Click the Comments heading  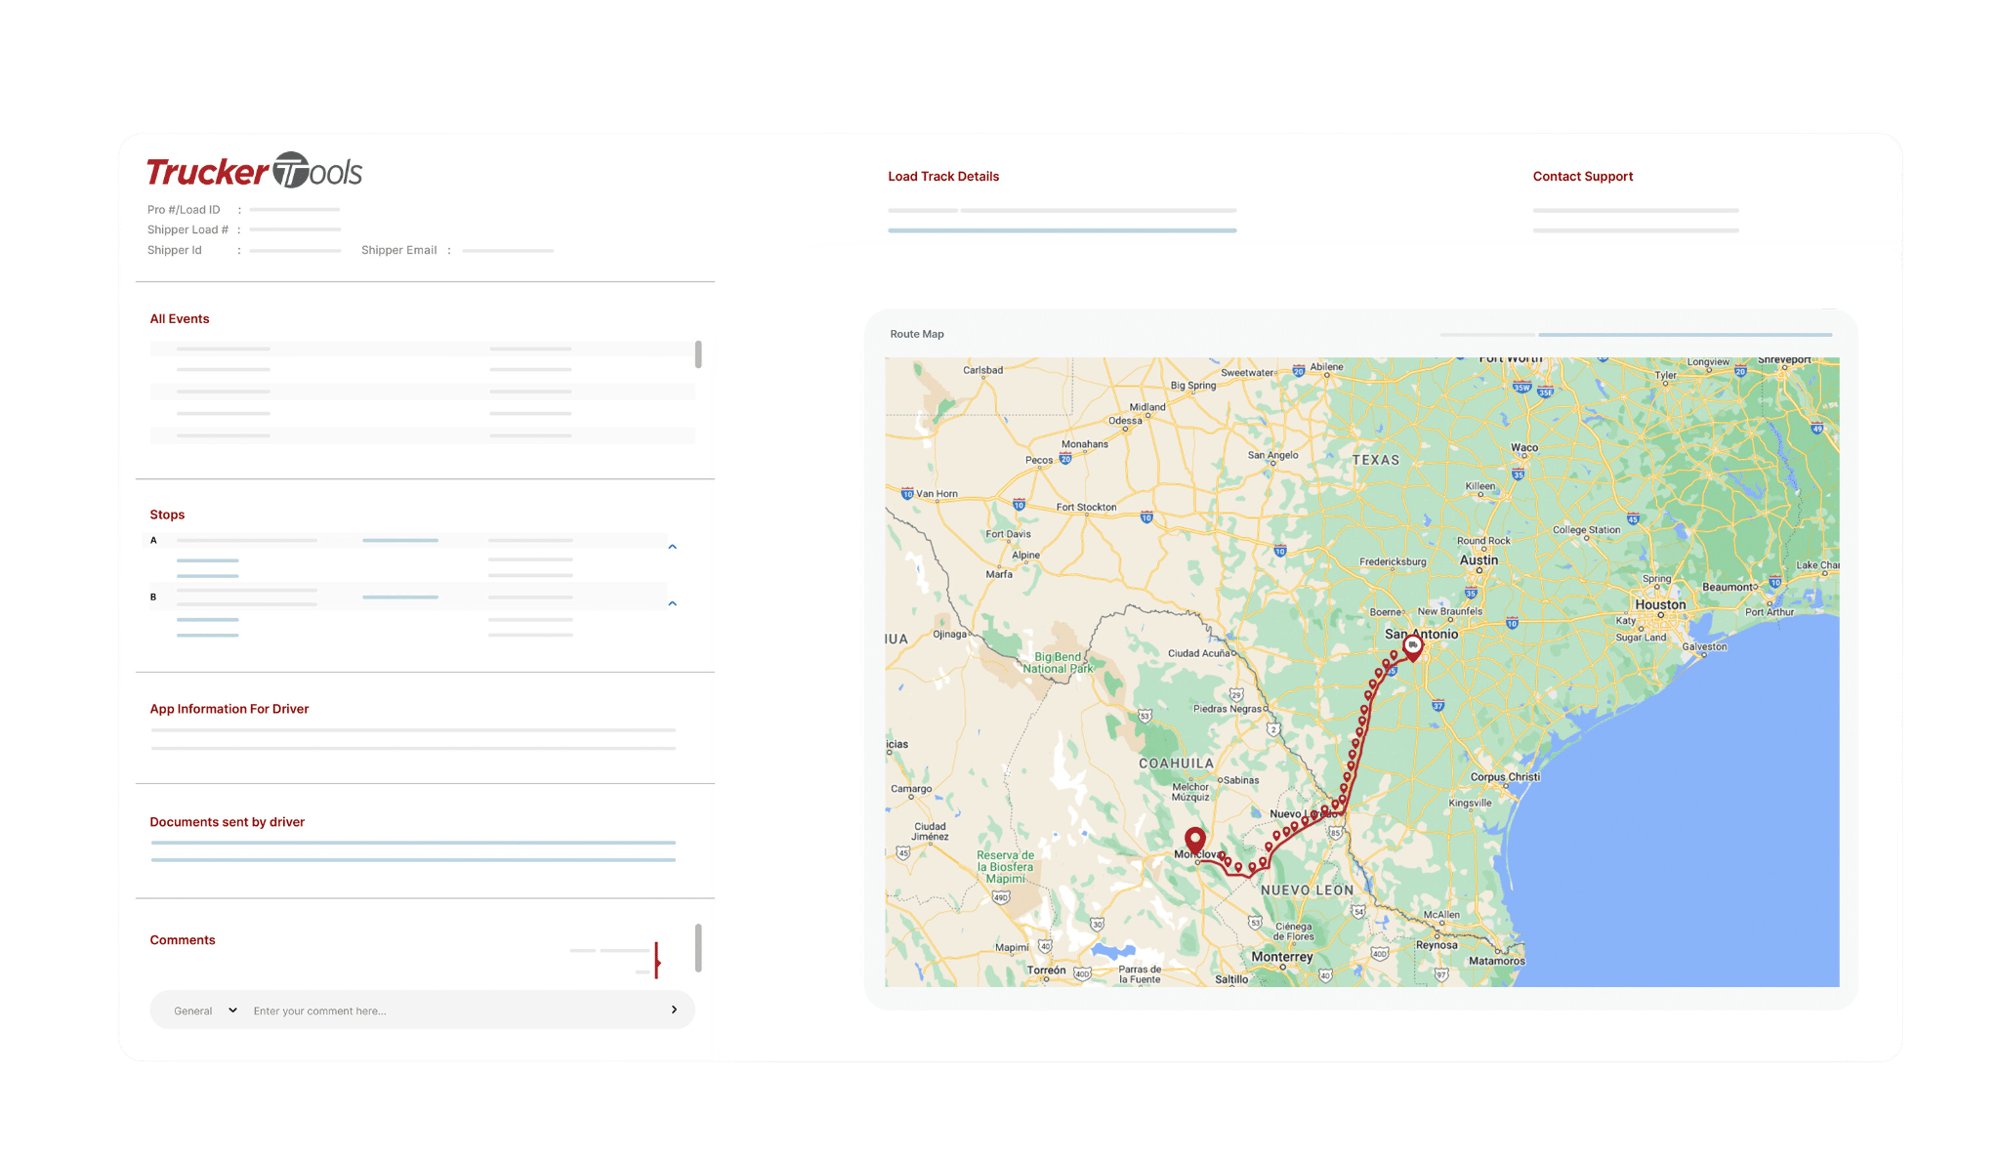(182, 940)
